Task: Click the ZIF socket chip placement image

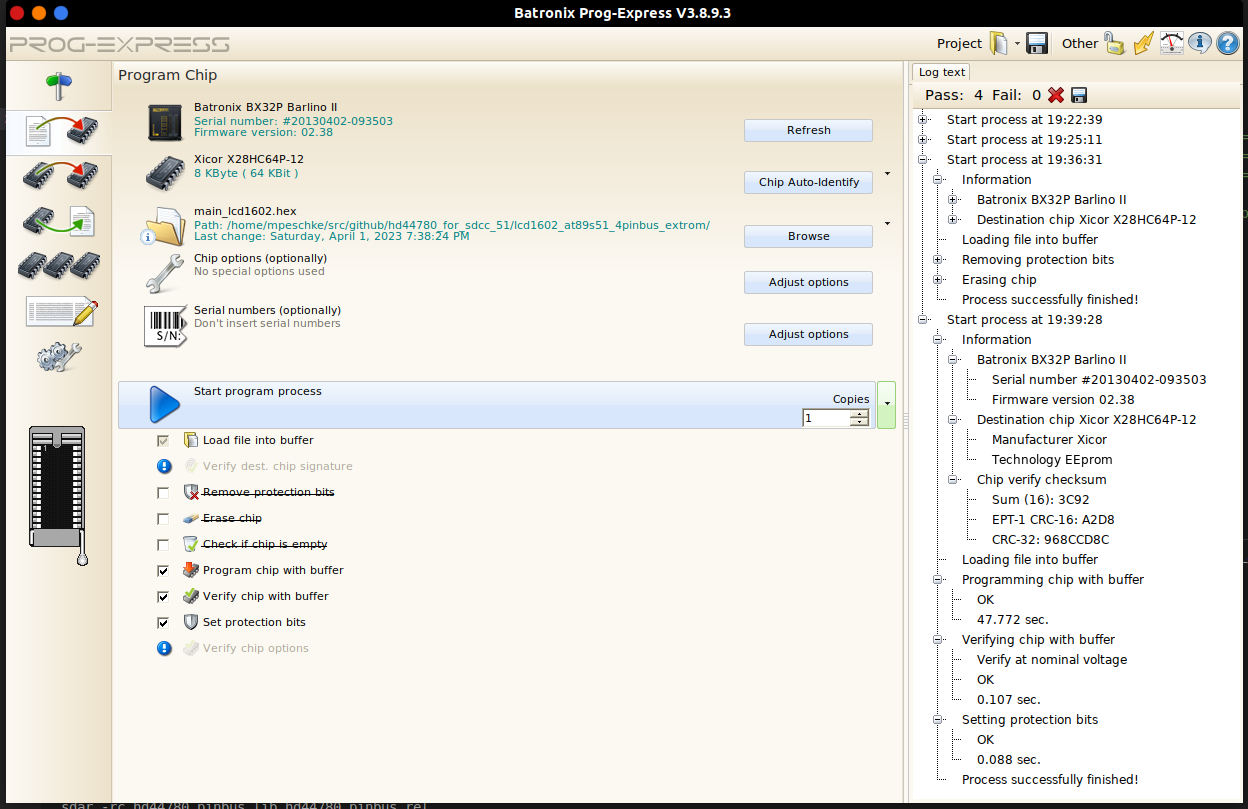Action: pos(59,495)
